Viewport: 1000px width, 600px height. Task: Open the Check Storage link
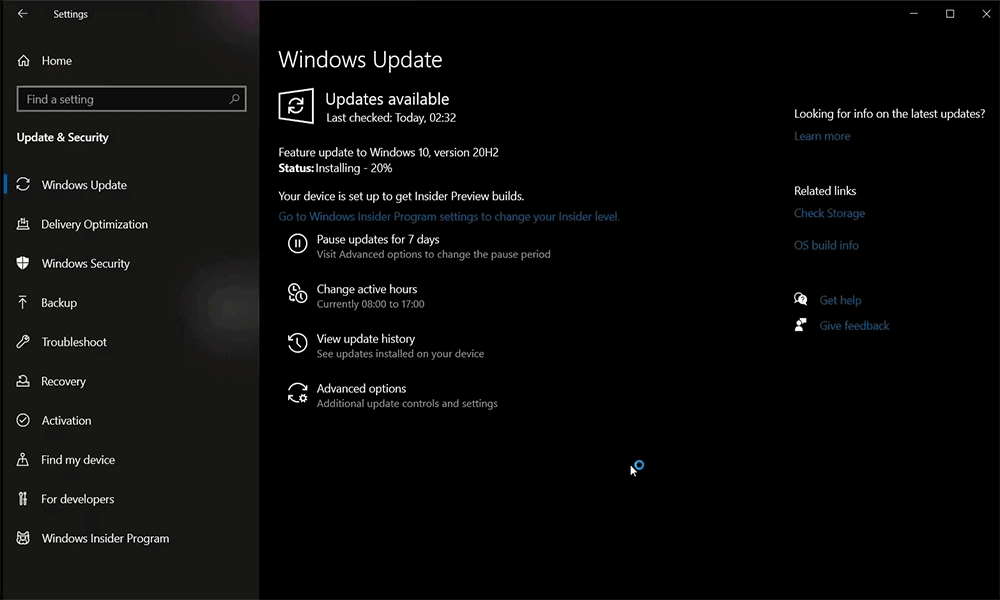829,213
